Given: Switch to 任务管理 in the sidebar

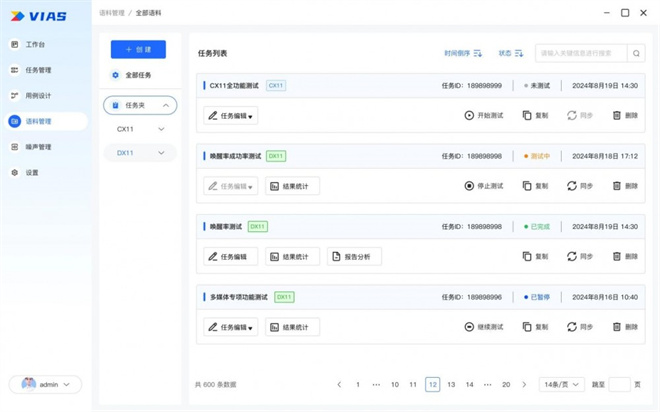Looking at the screenshot, I should 38,70.
